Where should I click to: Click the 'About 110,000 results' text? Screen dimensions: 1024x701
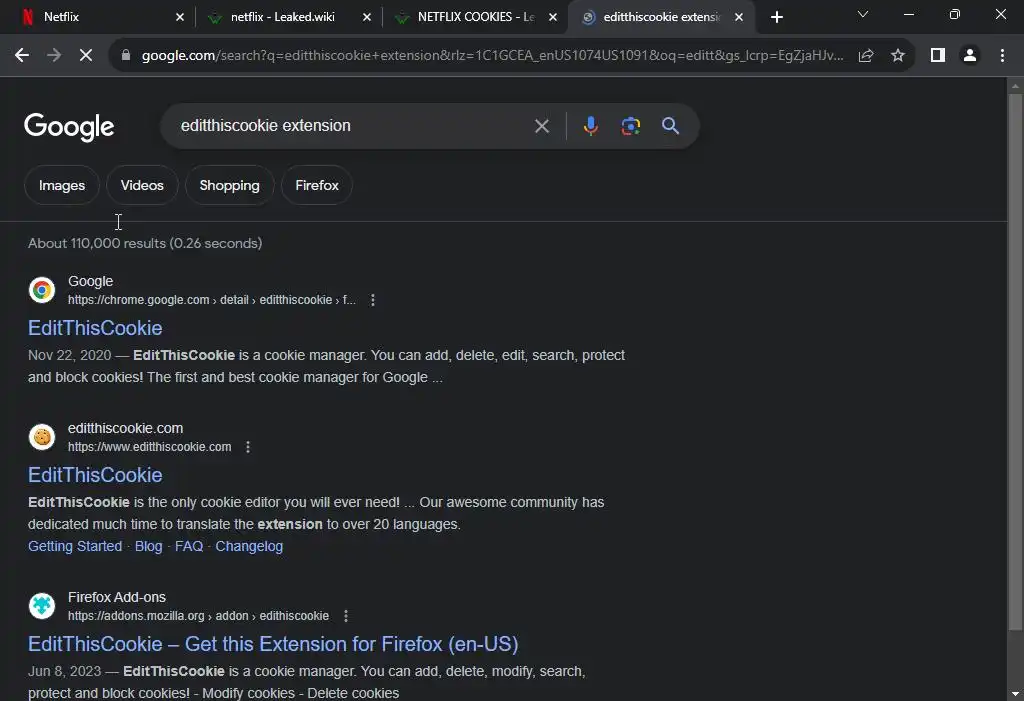pos(145,243)
